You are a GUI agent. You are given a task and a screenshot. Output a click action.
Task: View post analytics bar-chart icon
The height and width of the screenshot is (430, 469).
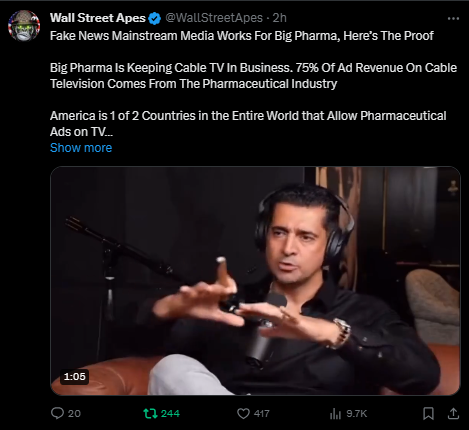(x=335, y=414)
